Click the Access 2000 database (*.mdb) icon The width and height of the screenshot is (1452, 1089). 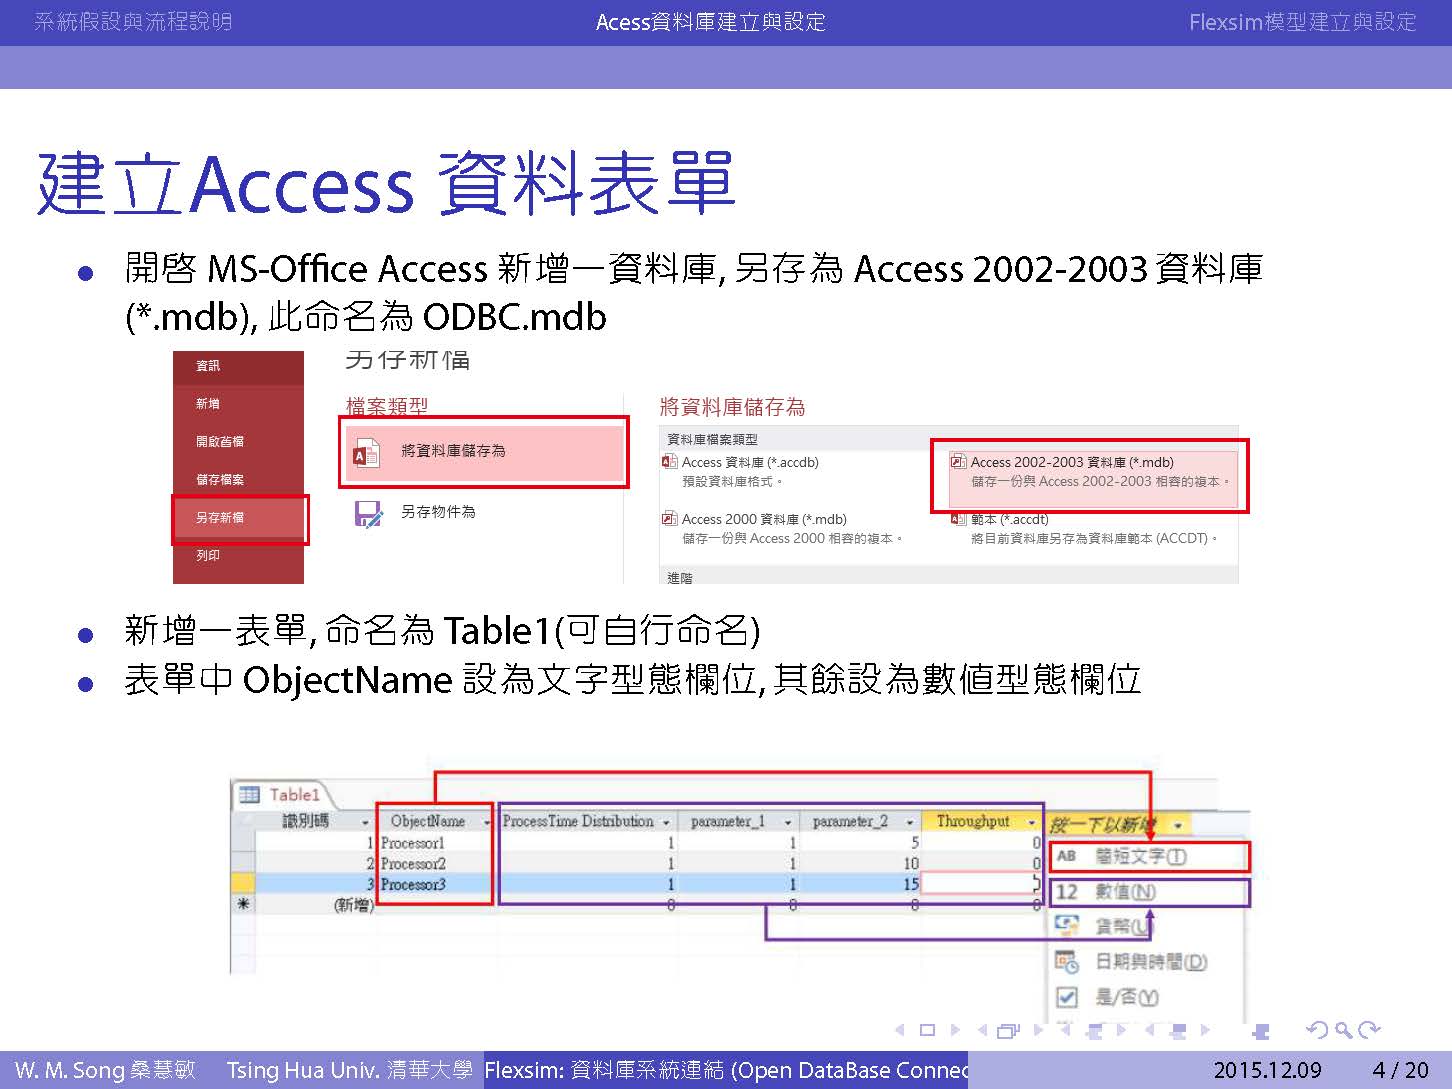tap(669, 519)
